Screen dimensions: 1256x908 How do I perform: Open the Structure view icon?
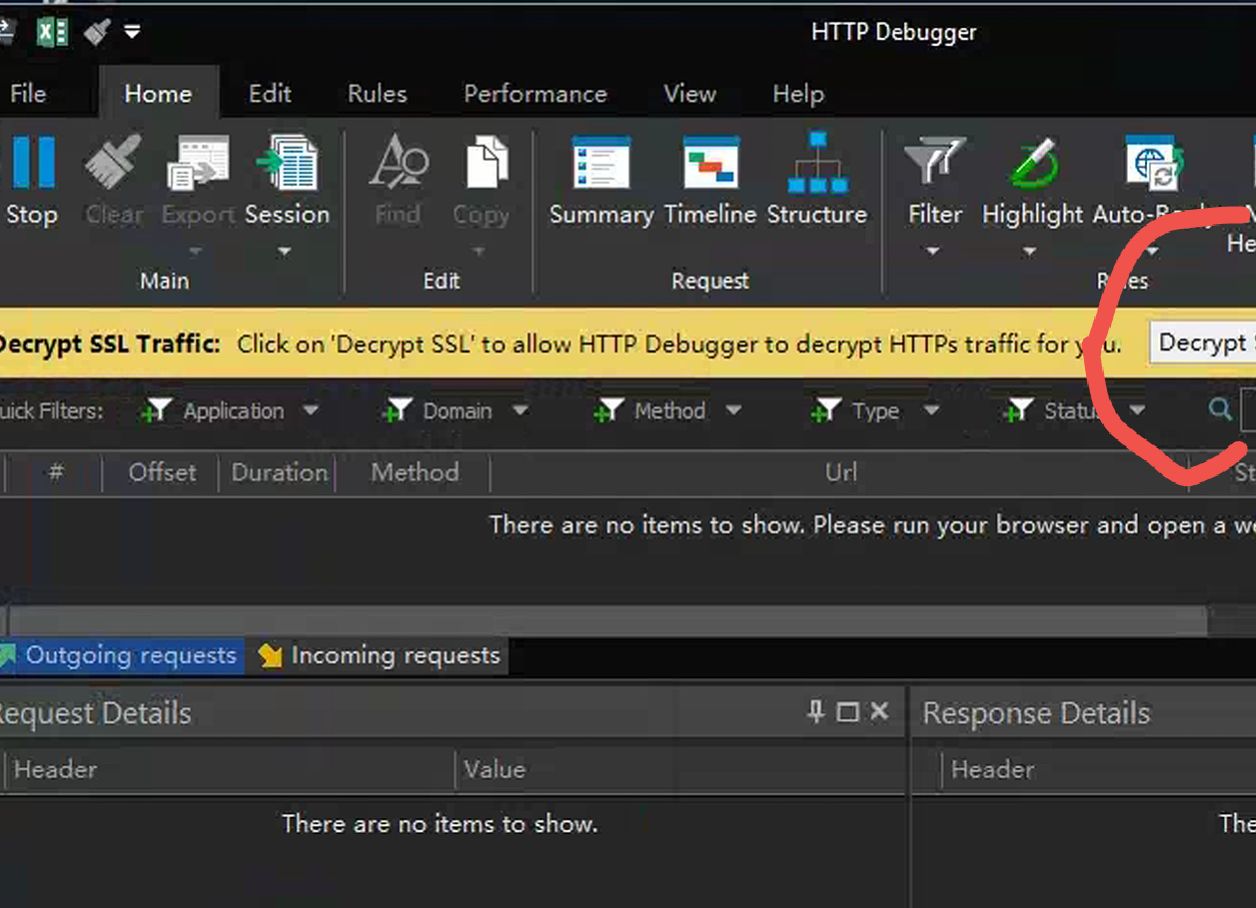pos(817,163)
